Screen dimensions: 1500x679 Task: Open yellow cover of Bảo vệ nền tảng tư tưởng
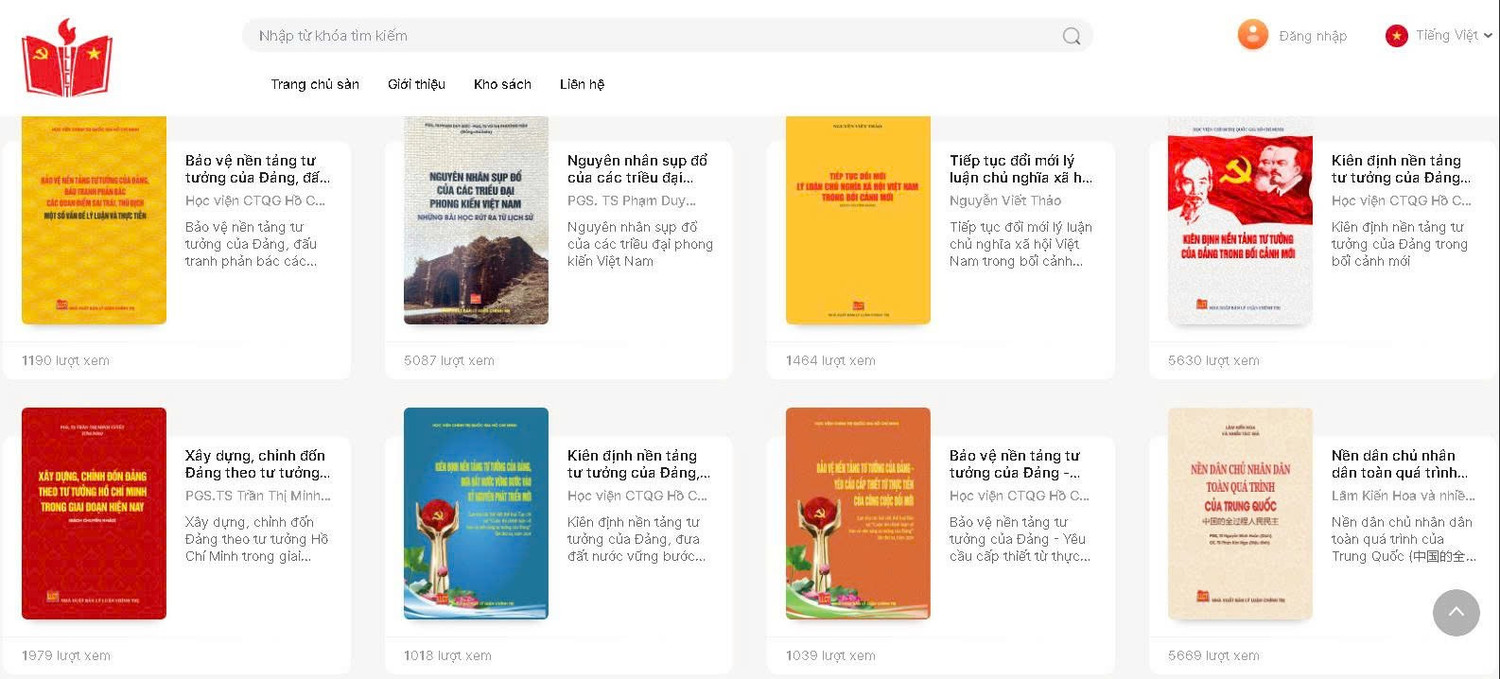coord(94,220)
